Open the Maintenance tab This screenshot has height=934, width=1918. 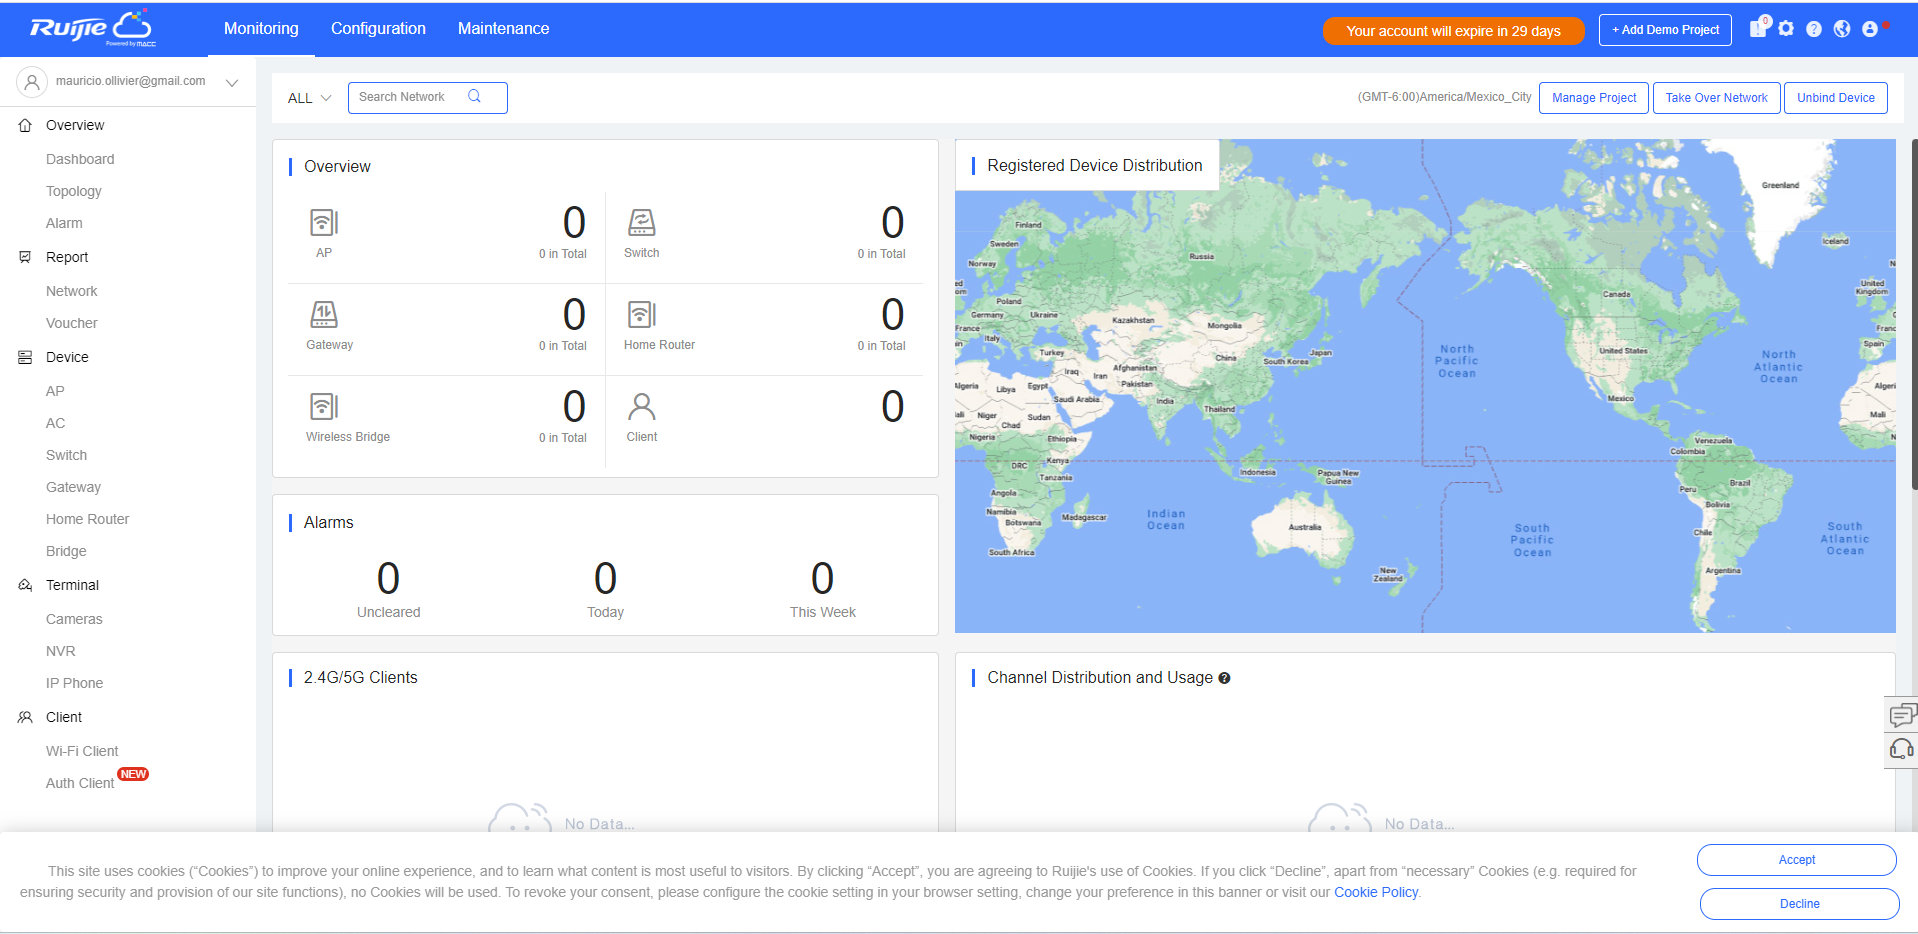point(503,29)
